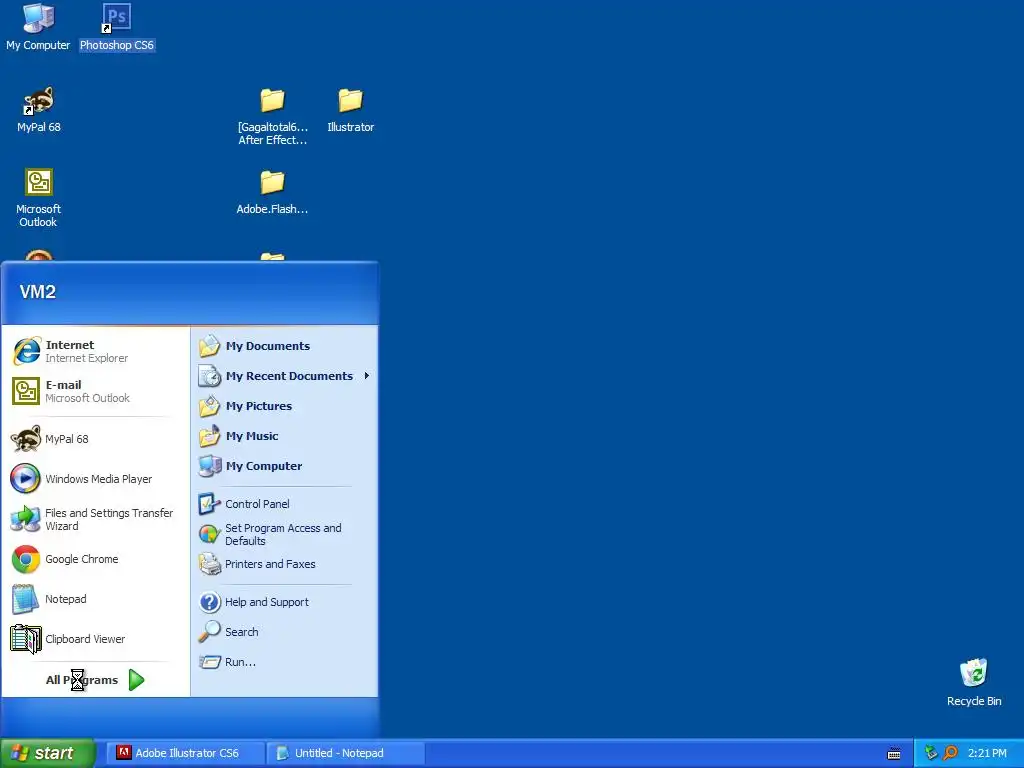Launch MyPal 68 from the Start menu
Screen dimensions: 1024x768
pos(96,439)
